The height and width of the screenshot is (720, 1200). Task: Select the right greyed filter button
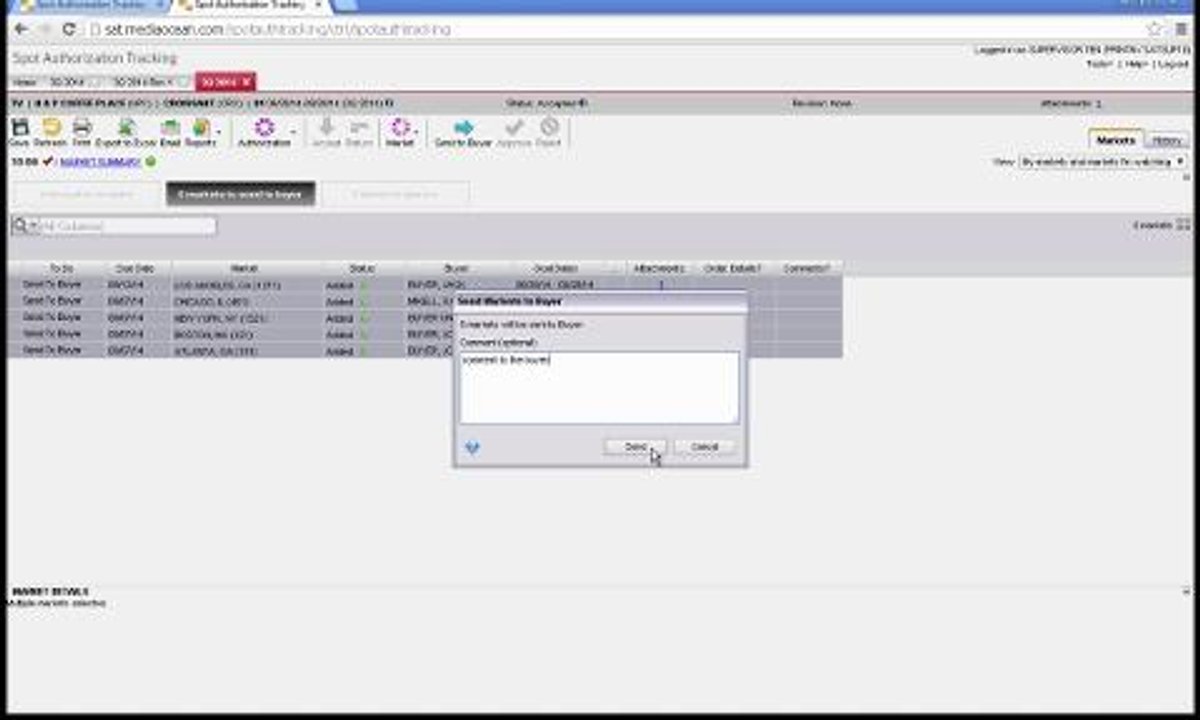click(x=395, y=194)
